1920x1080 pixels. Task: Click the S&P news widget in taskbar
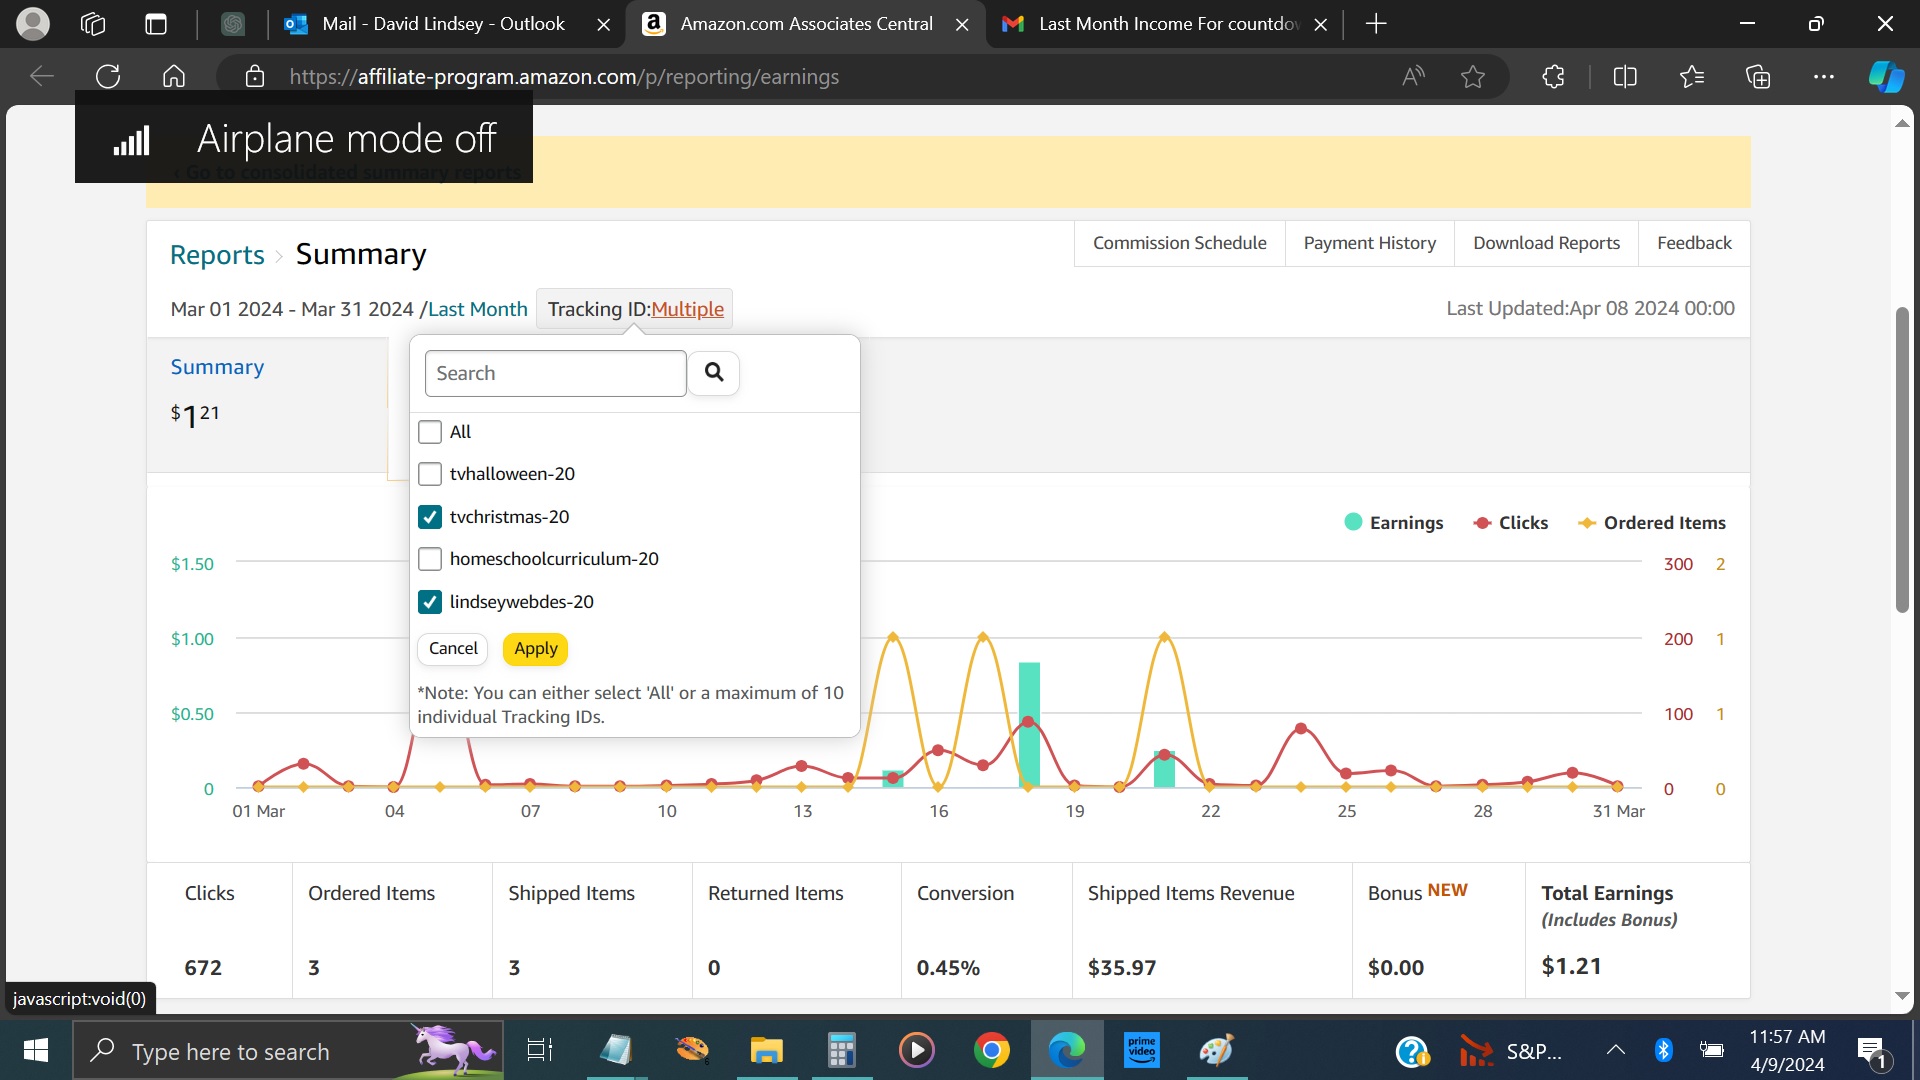[1509, 1051]
